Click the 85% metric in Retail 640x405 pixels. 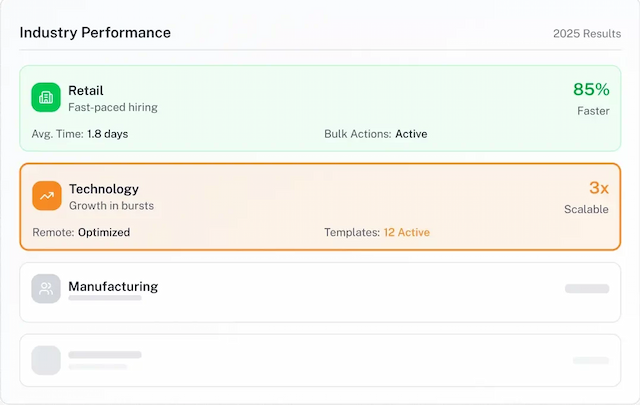pyautogui.click(x=590, y=89)
